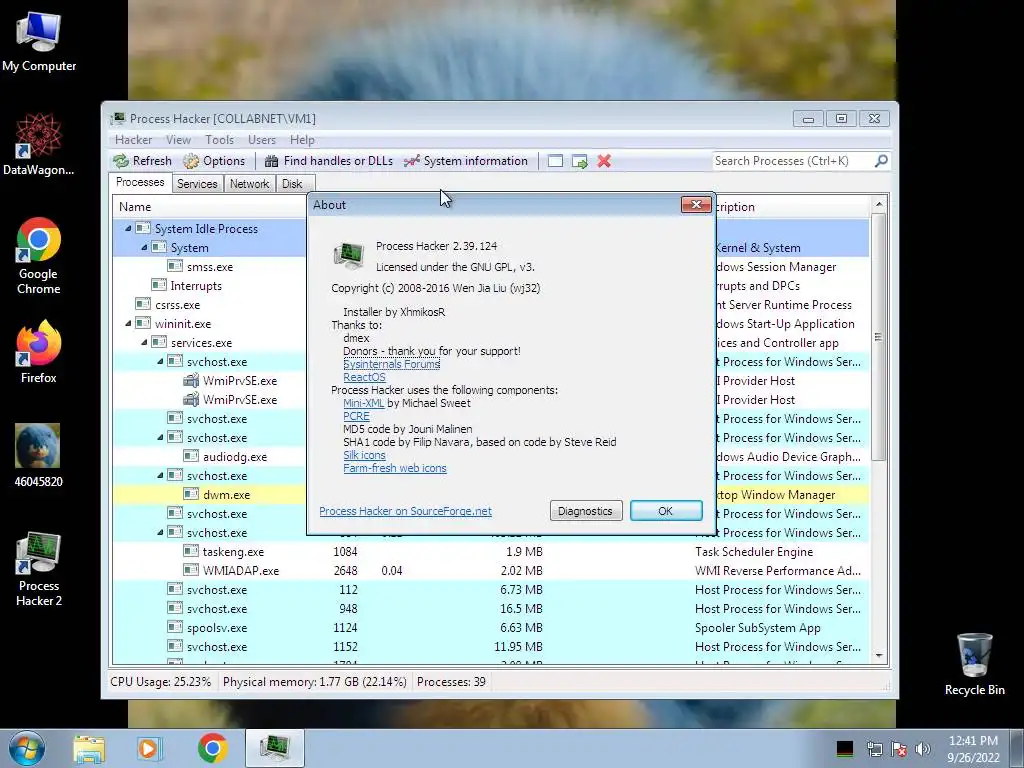Open the Hacker menu
The width and height of the screenshot is (1024, 768).
pos(133,140)
